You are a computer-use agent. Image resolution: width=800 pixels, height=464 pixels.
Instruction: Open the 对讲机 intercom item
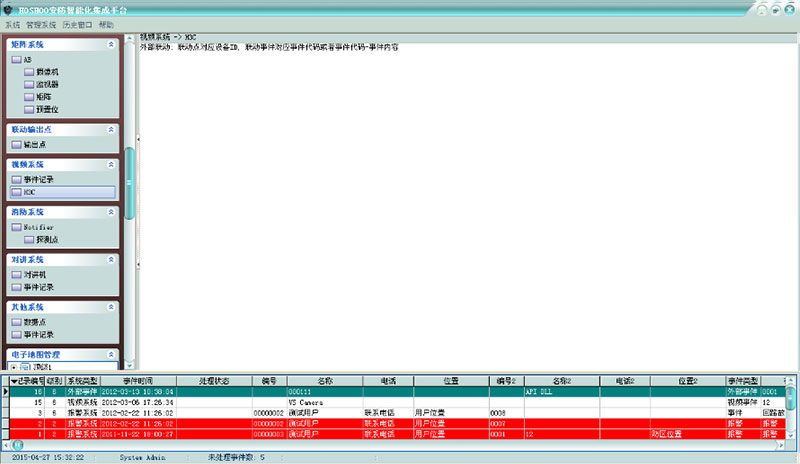(34, 274)
